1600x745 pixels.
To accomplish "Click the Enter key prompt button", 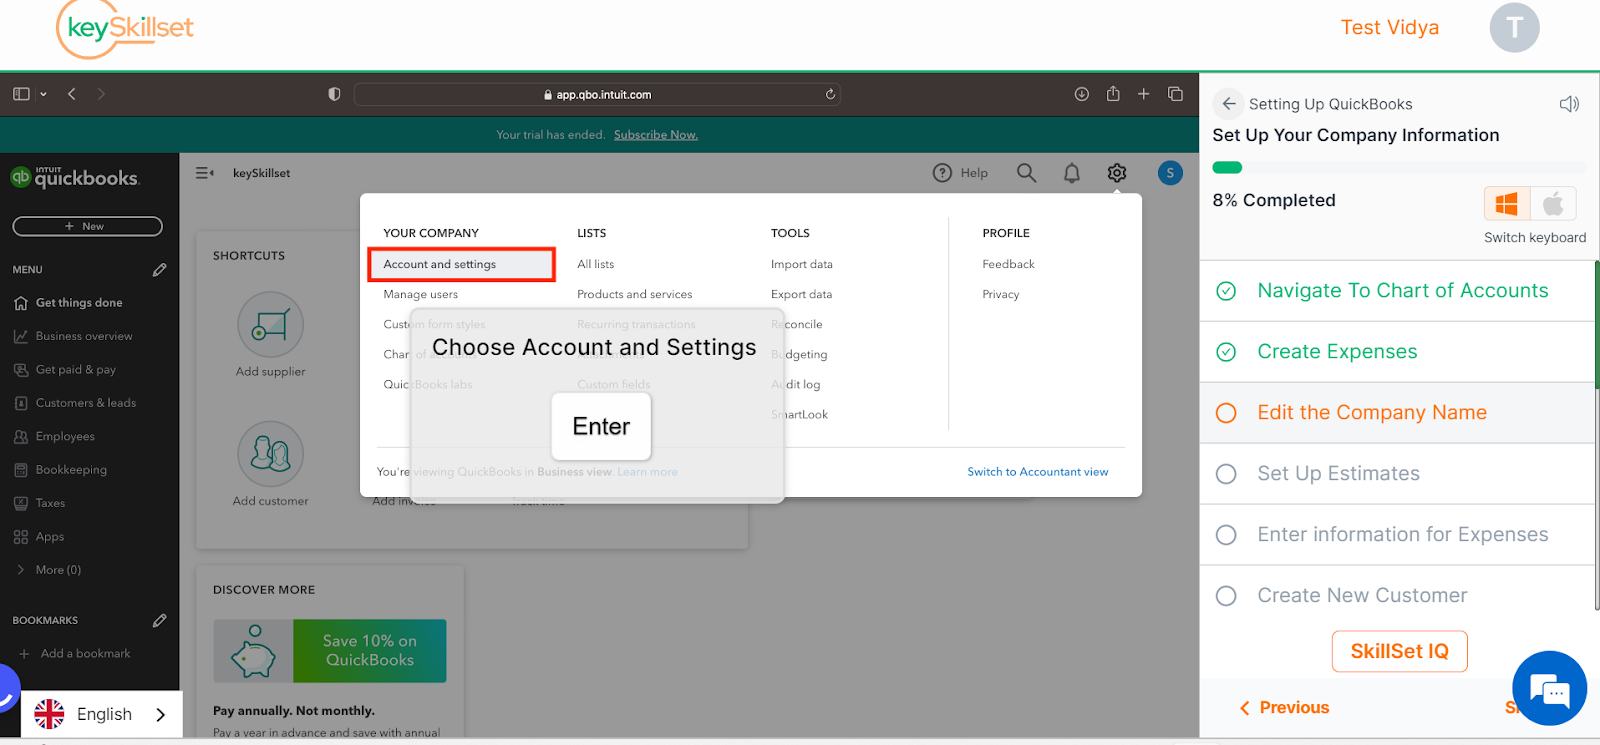I will pos(601,427).
